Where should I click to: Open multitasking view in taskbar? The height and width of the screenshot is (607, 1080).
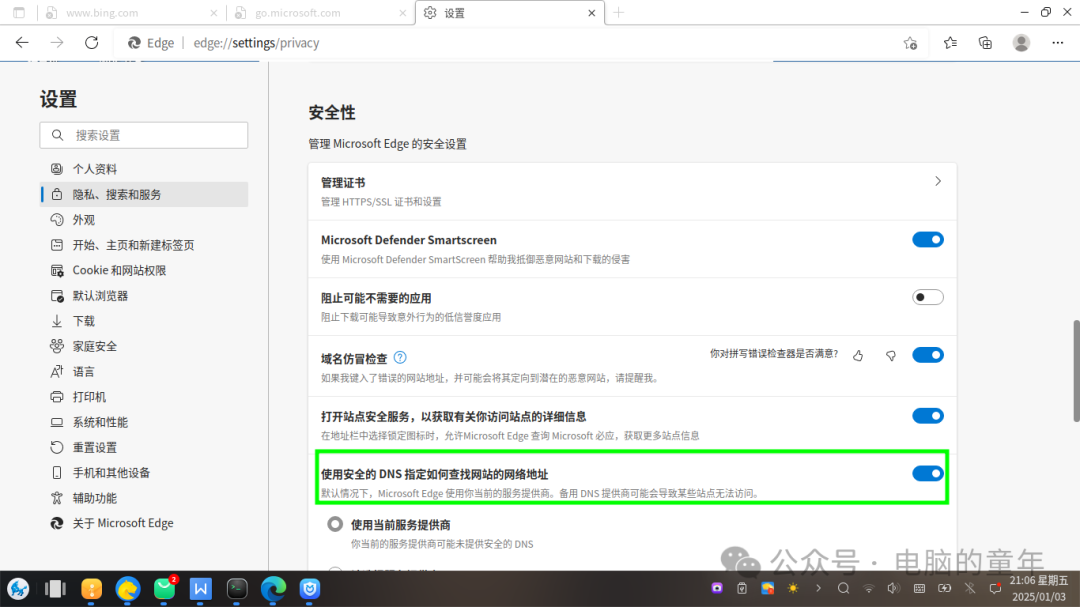[x=55, y=589]
